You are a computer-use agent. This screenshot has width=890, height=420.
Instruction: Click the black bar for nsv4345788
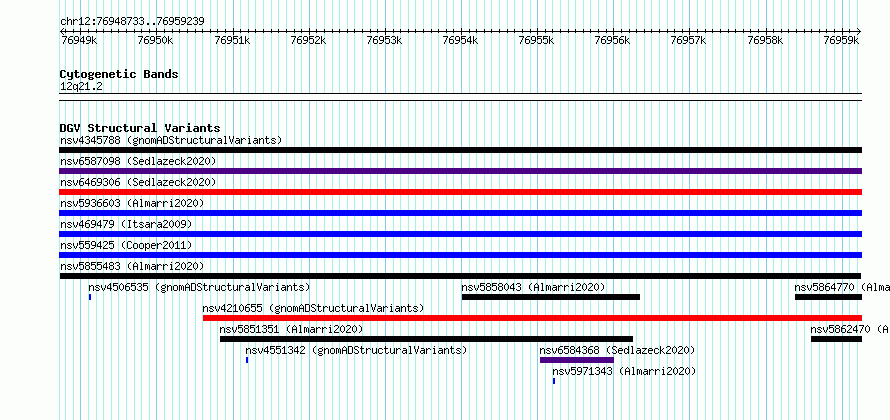[x=460, y=150]
